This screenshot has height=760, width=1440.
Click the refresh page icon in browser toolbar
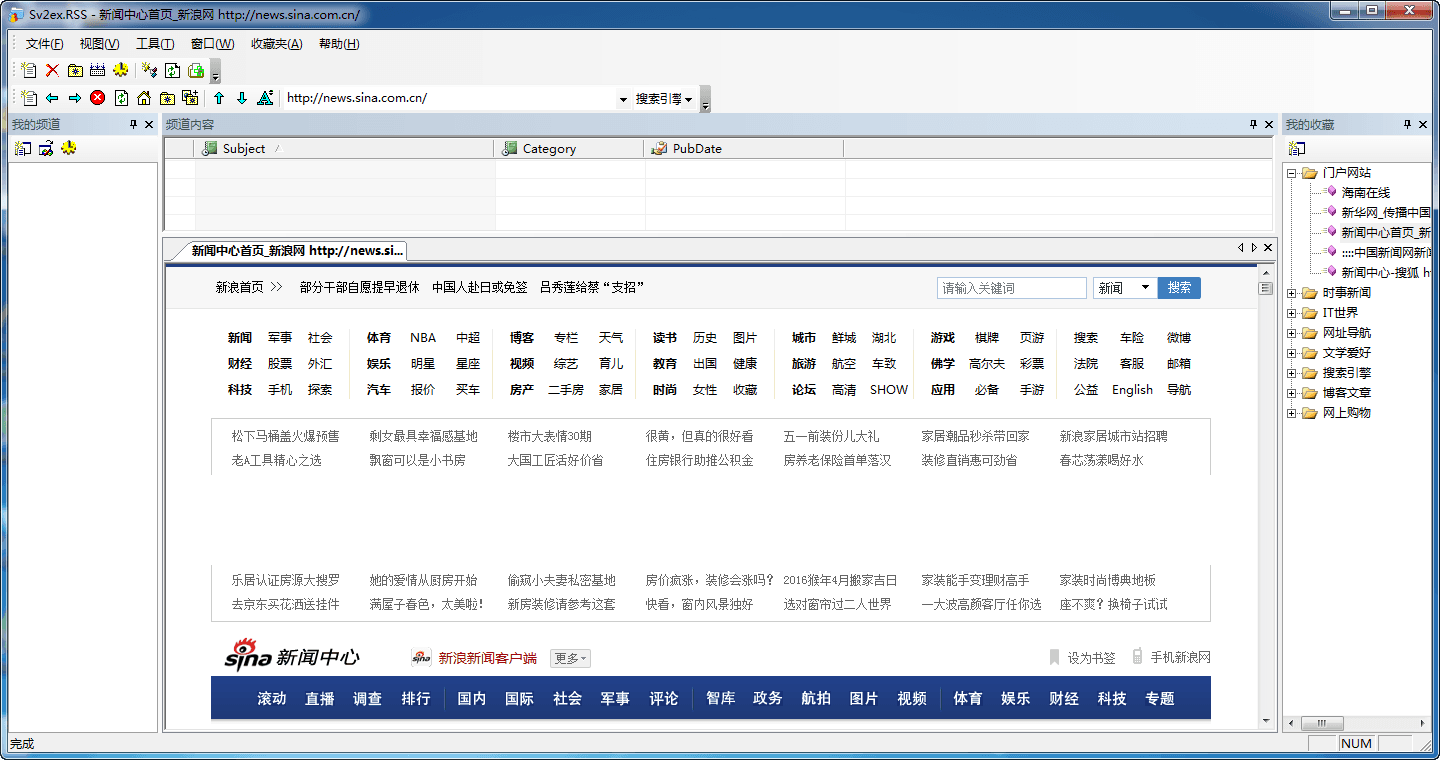point(121,98)
